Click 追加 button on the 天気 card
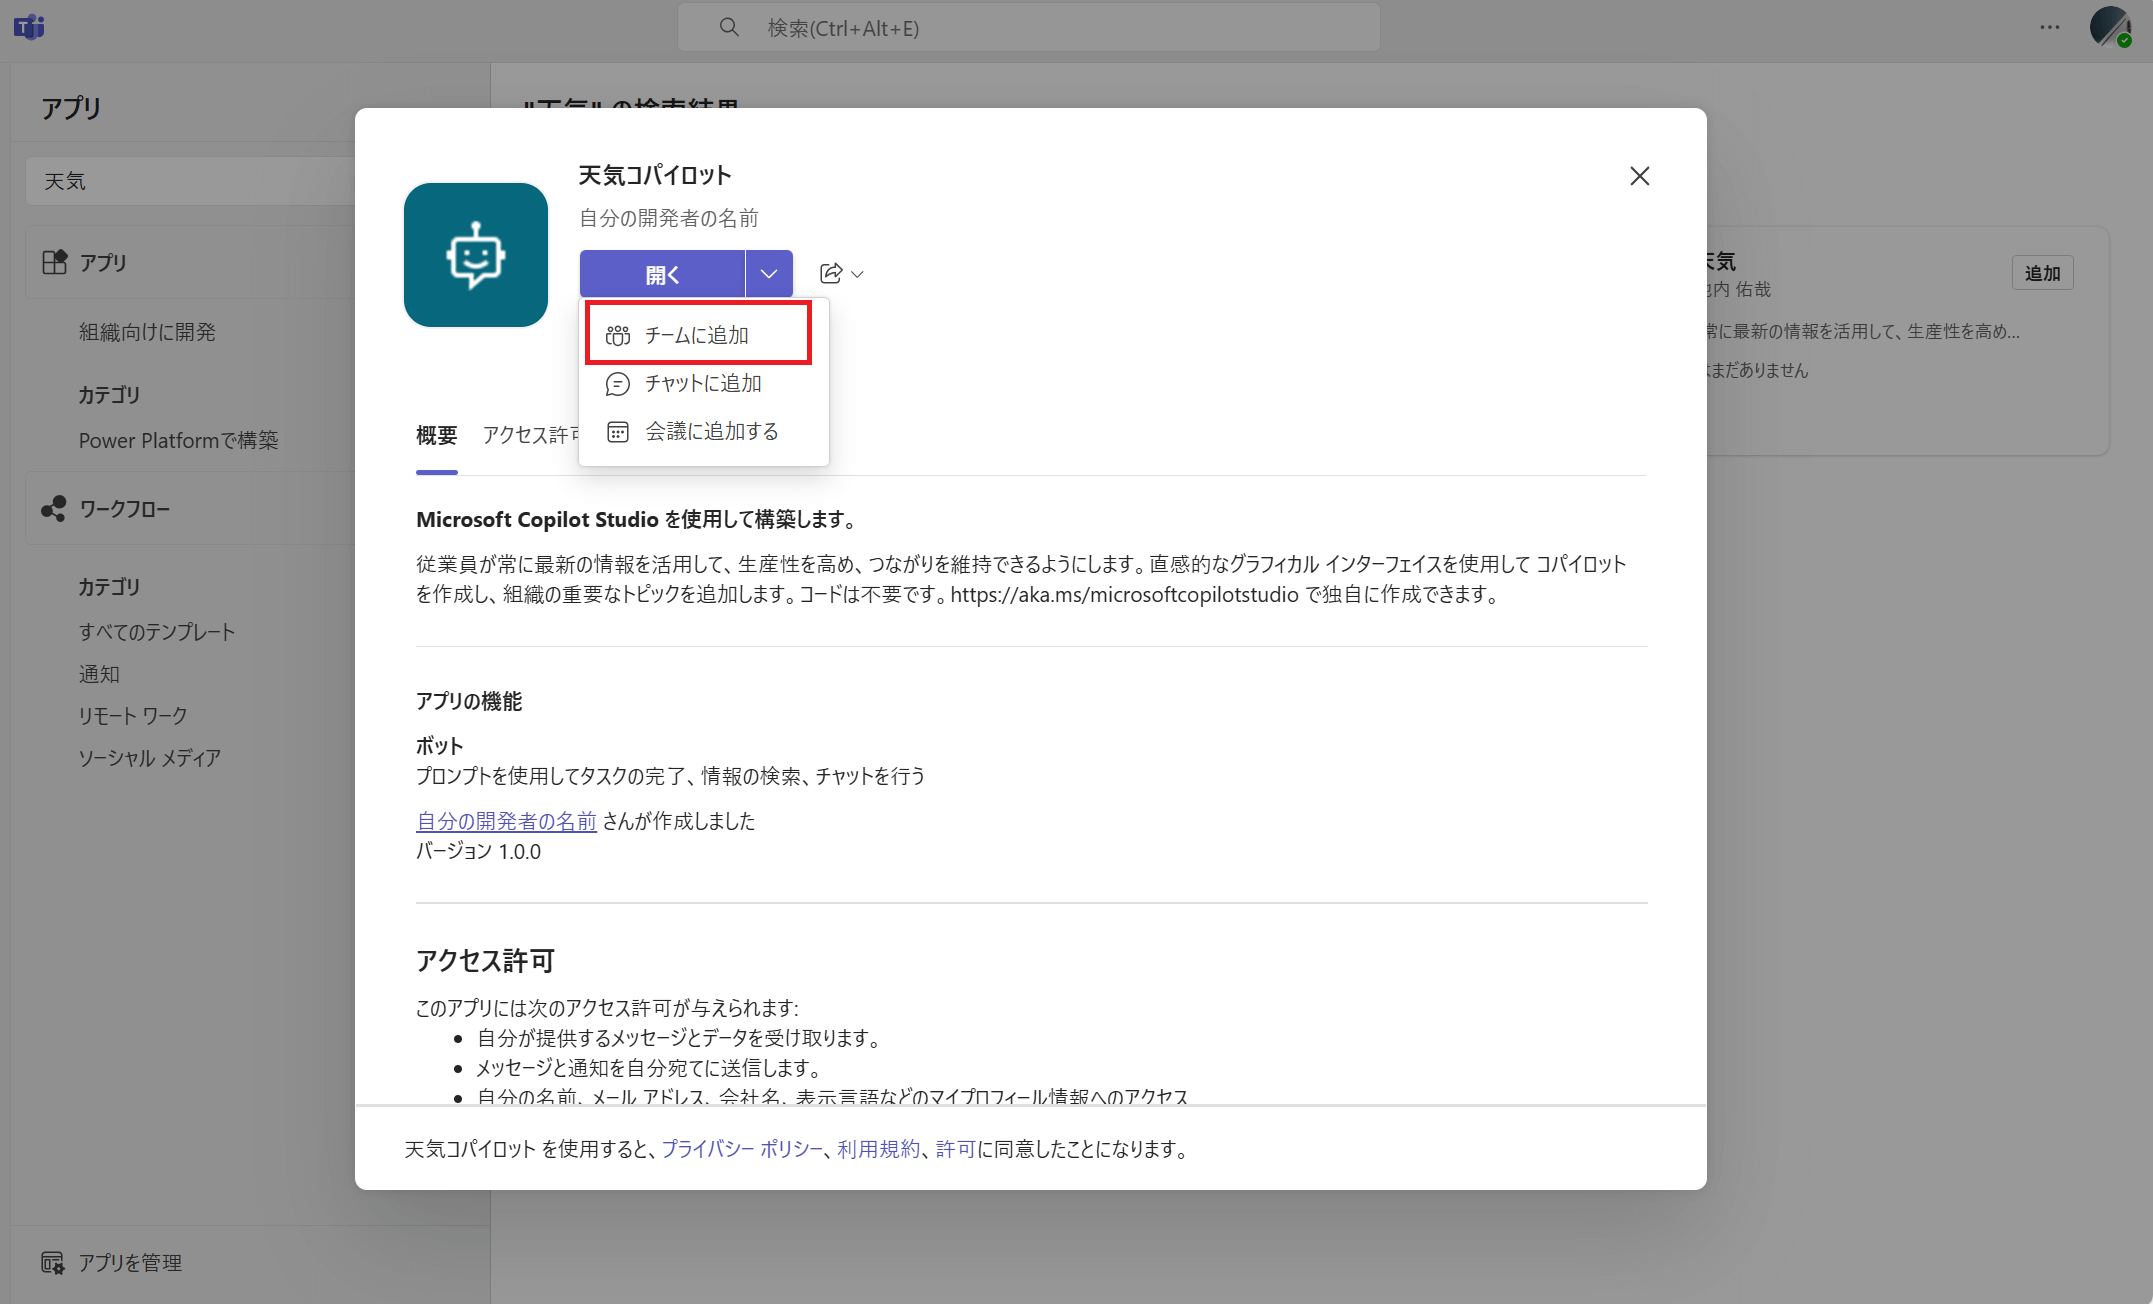2153x1304 pixels. 2043,273
